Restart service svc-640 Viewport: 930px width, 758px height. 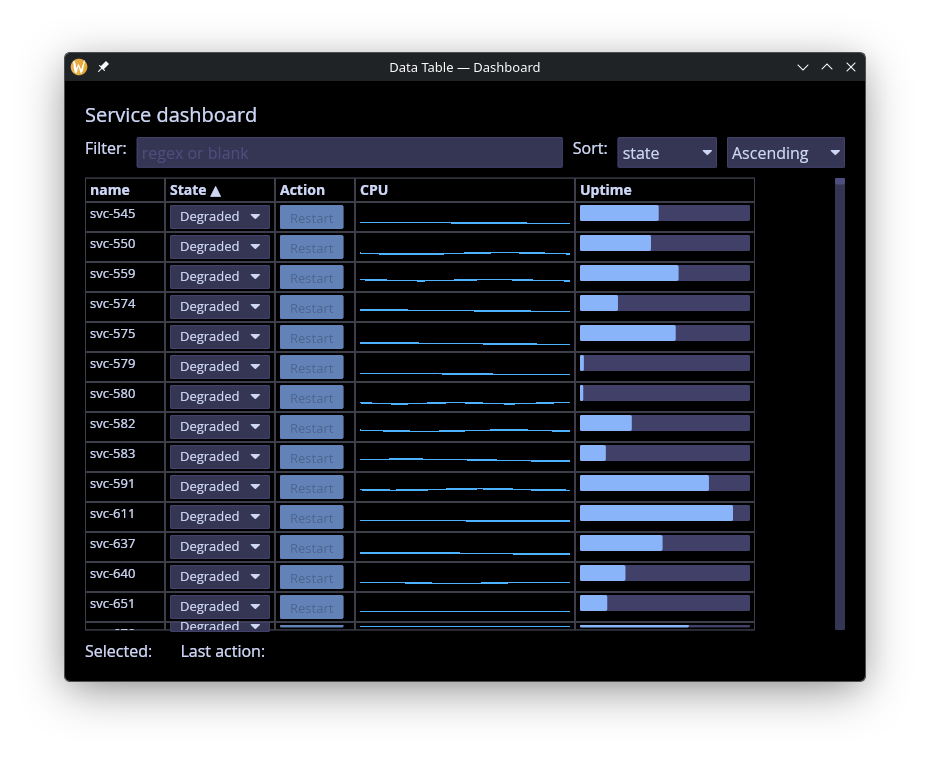tap(312, 577)
